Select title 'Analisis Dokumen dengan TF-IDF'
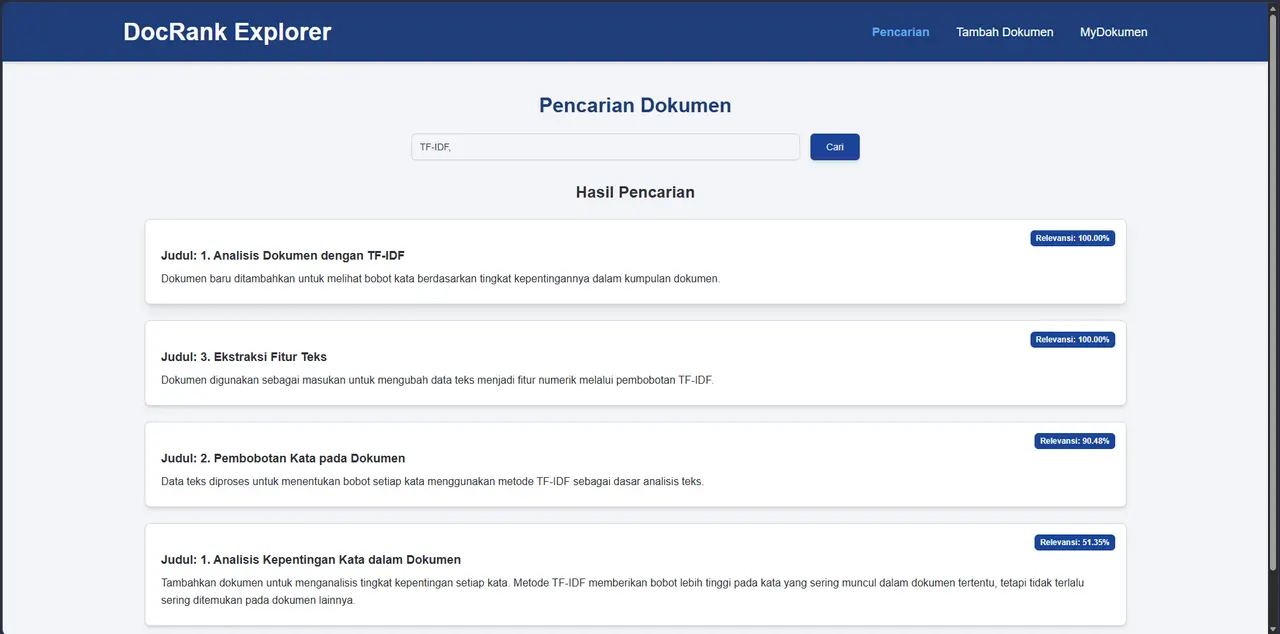 click(x=283, y=255)
